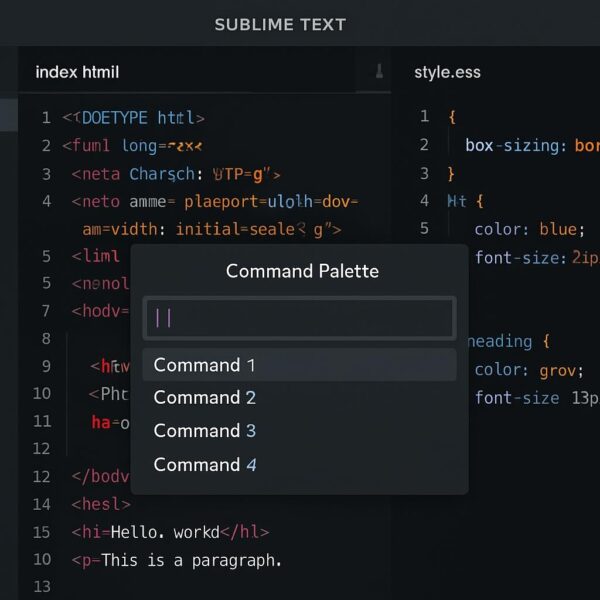Click the 'hesl' tag on line 14
The image size is (600, 600).
[x=101, y=504]
